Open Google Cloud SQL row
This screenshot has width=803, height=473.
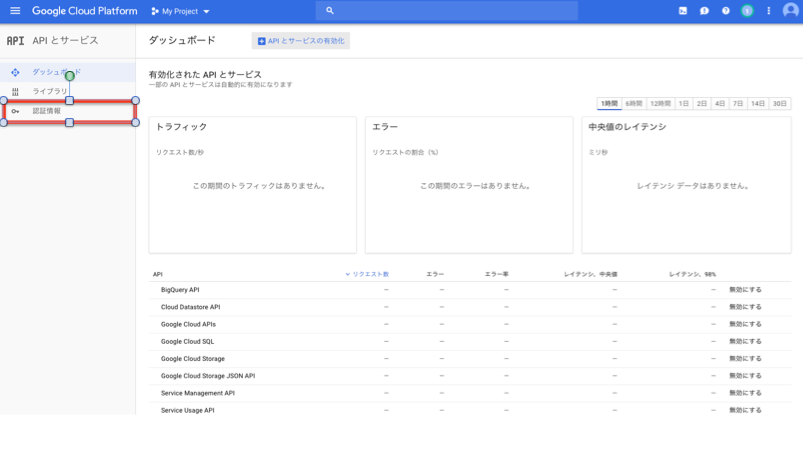click(187, 341)
